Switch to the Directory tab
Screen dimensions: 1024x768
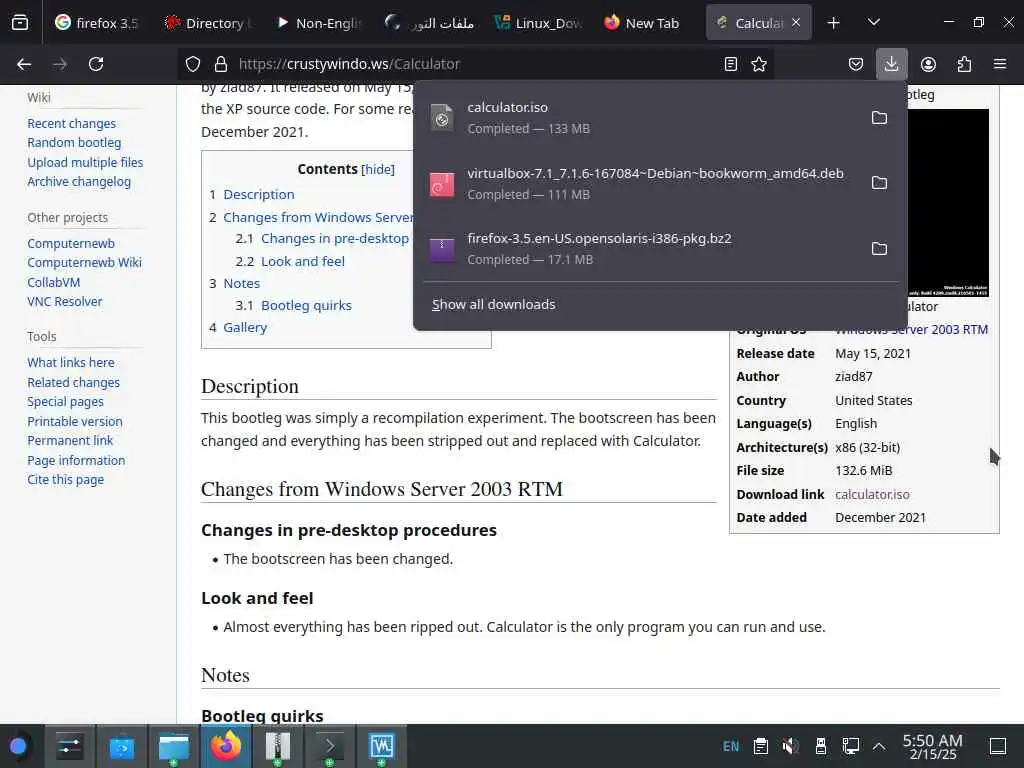[206, 23]
